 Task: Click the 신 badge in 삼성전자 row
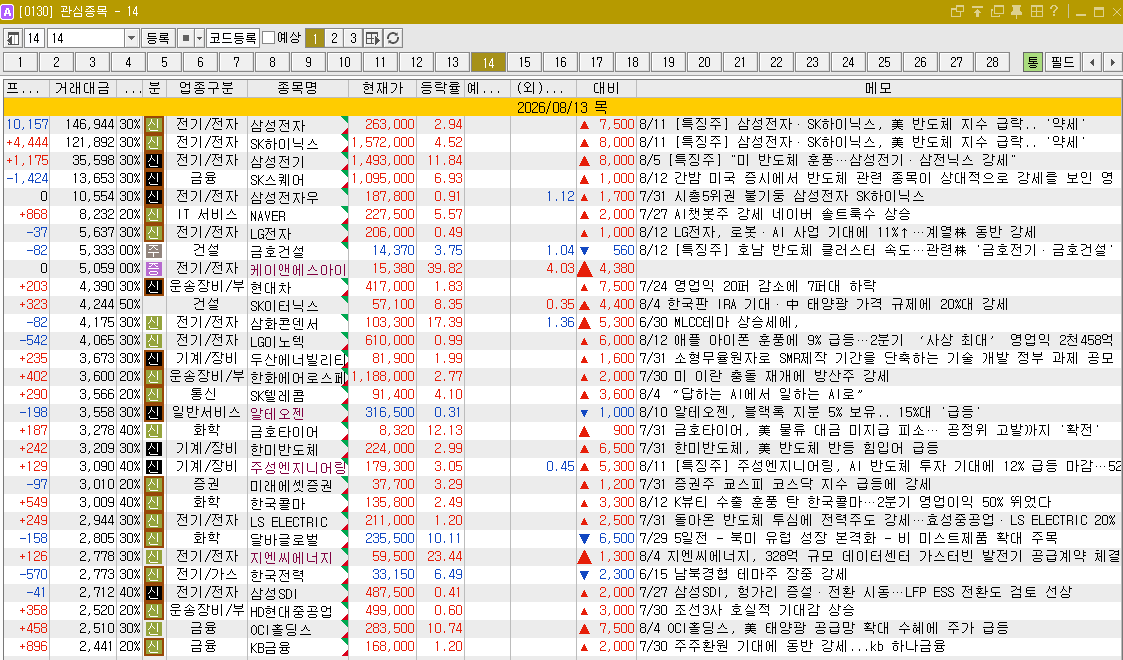(x=153, y=125)
